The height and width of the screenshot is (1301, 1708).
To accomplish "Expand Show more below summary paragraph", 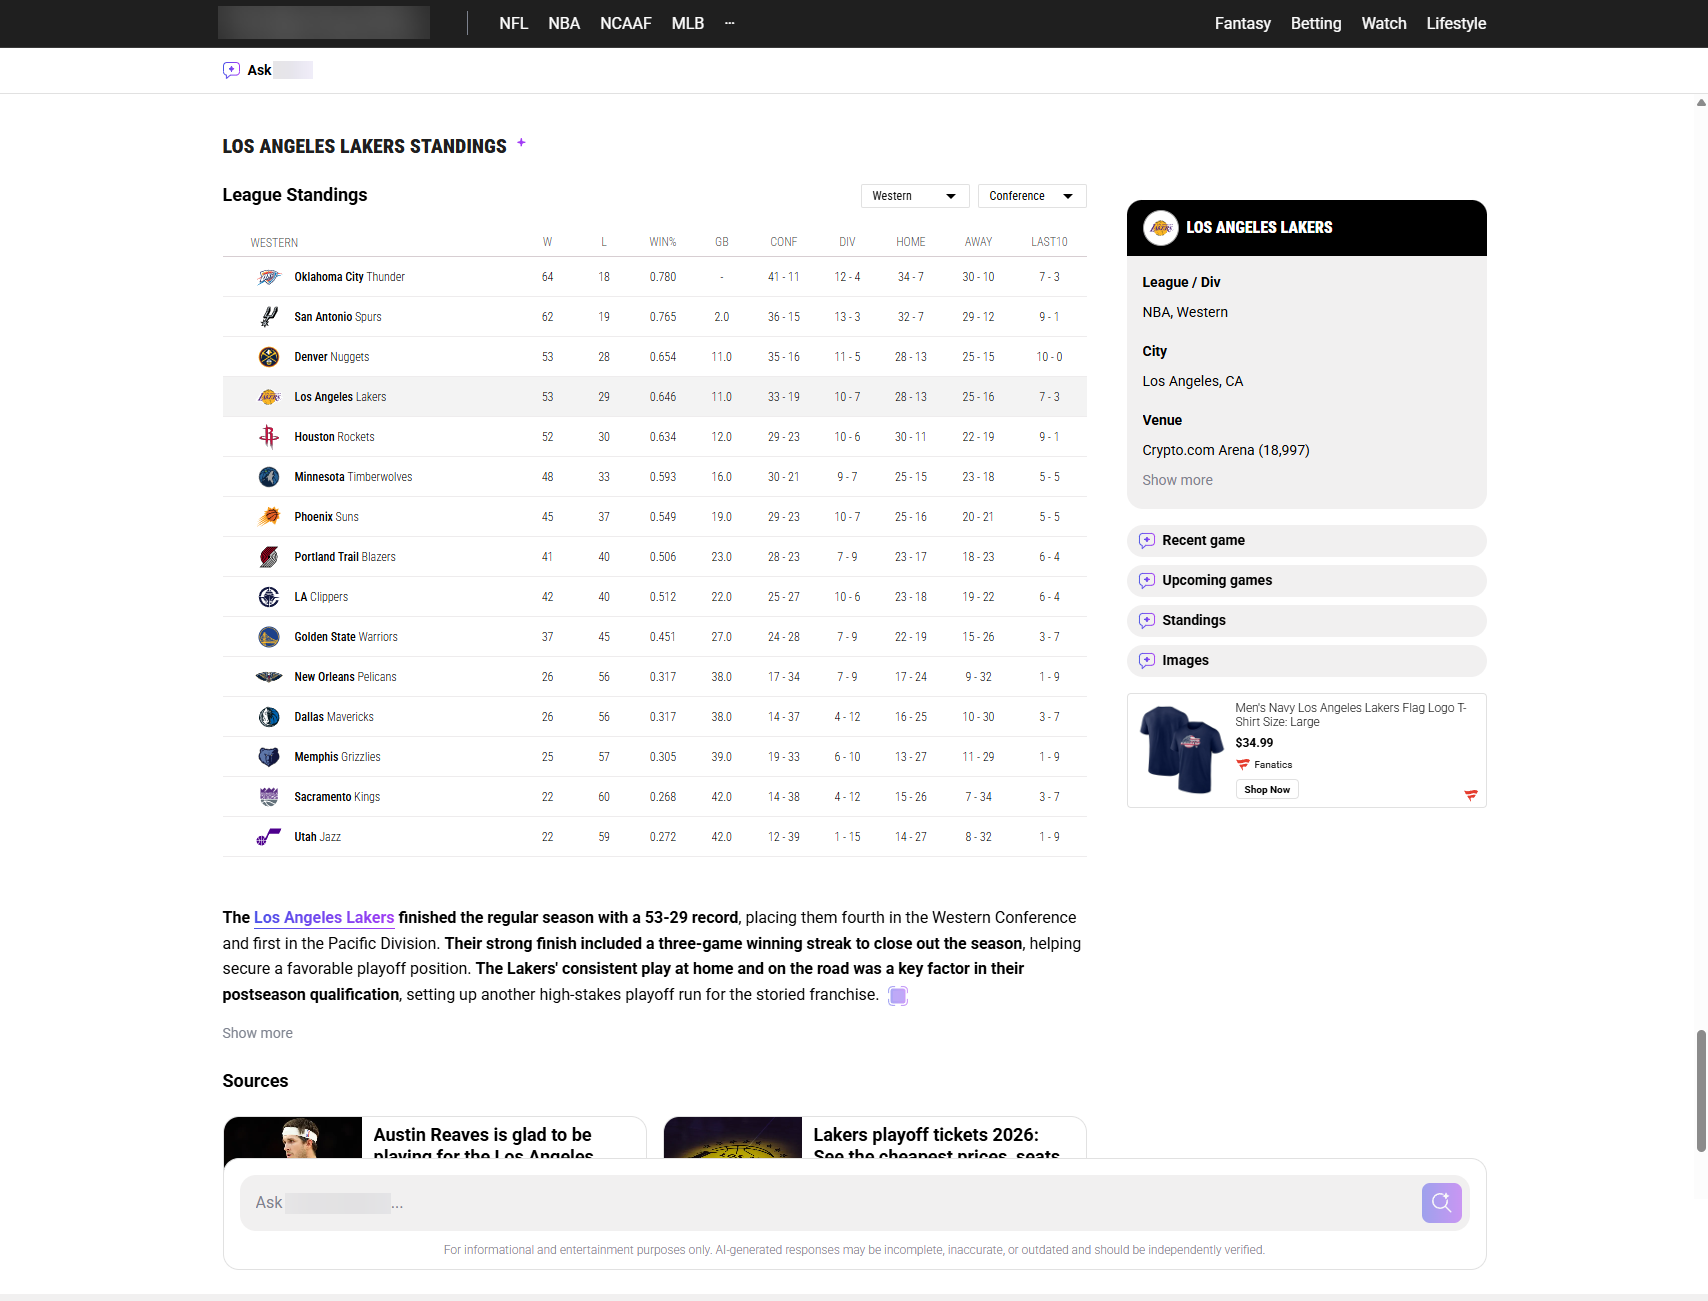I will click(257, 1033).
